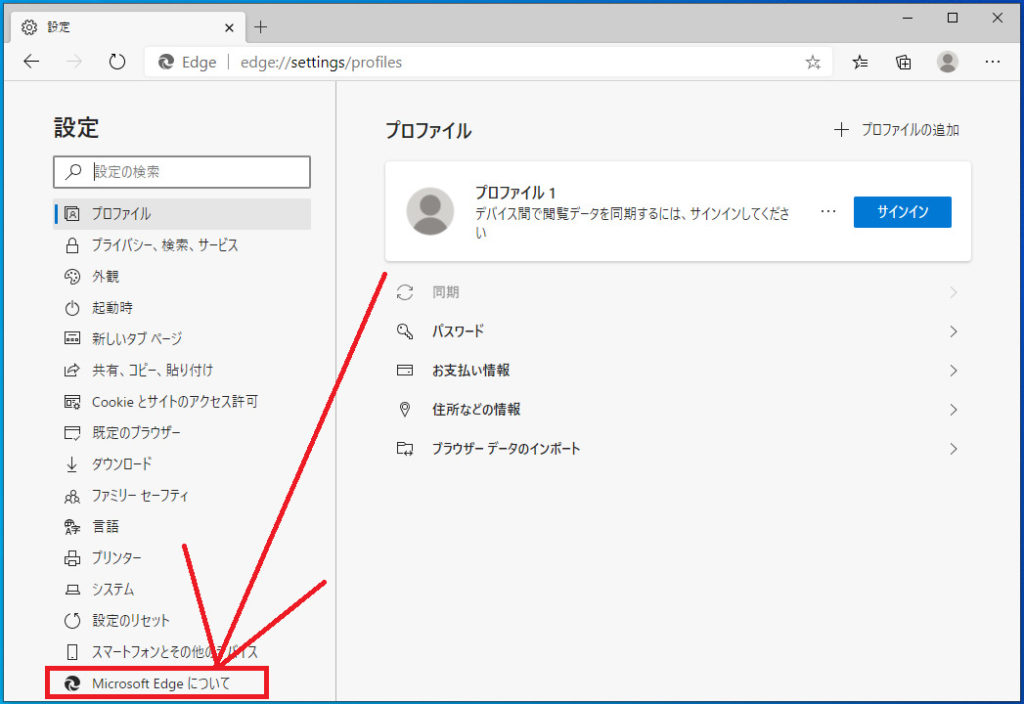Click the サインイン button
Viewport: 1024px width, 704px height.
click(902, 212)
